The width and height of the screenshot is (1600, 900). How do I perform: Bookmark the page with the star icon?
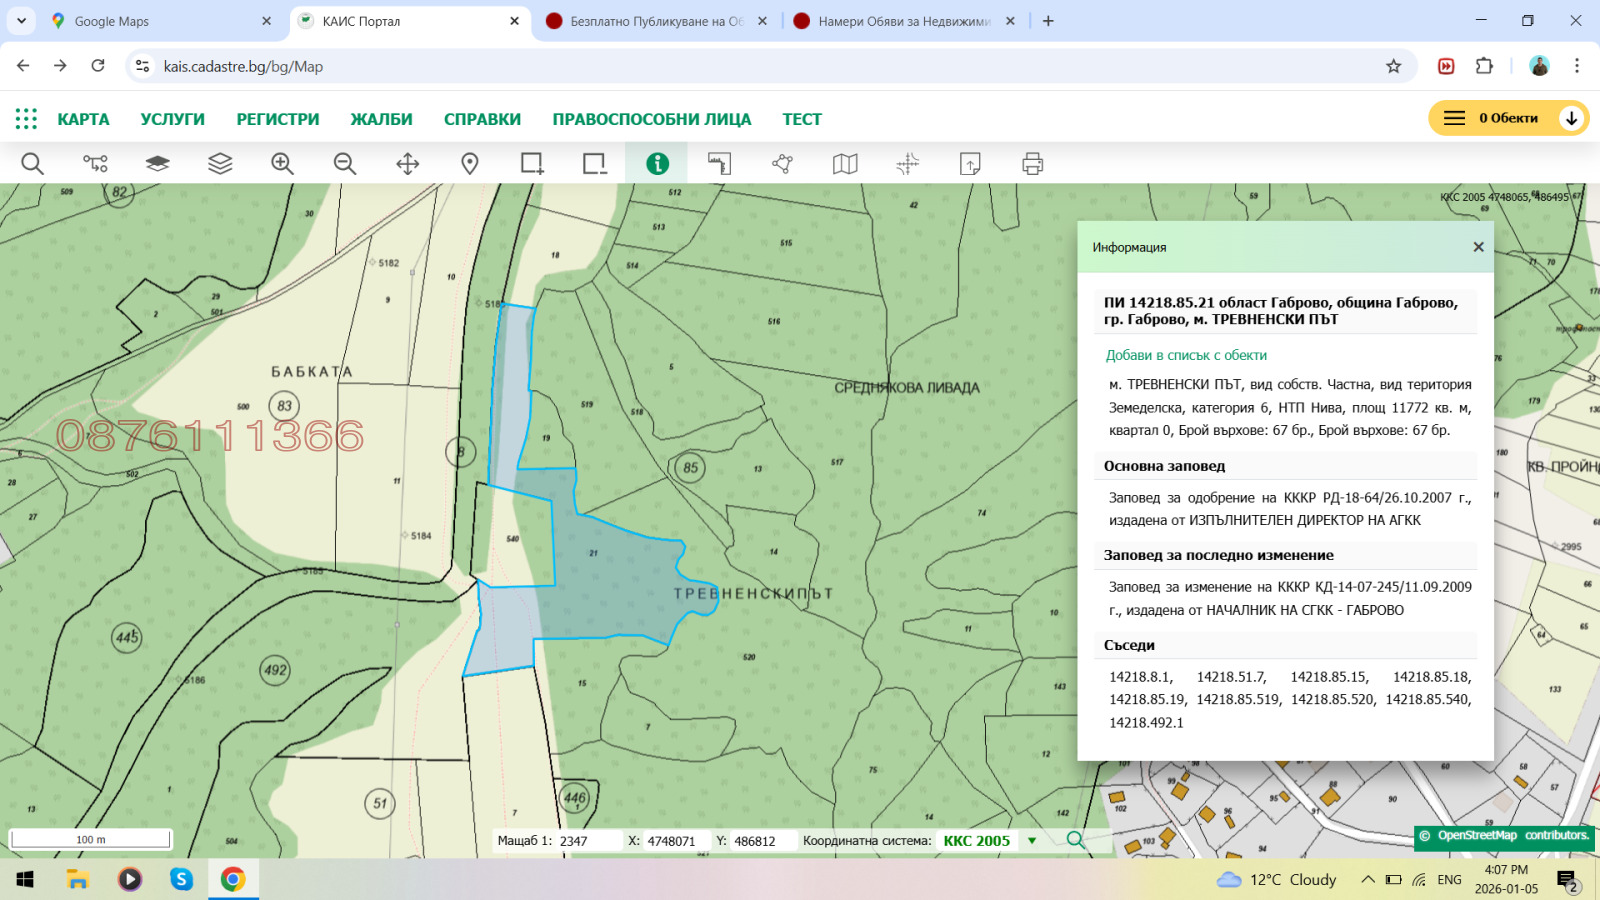pyautogui.click(x=1392, y=66)
